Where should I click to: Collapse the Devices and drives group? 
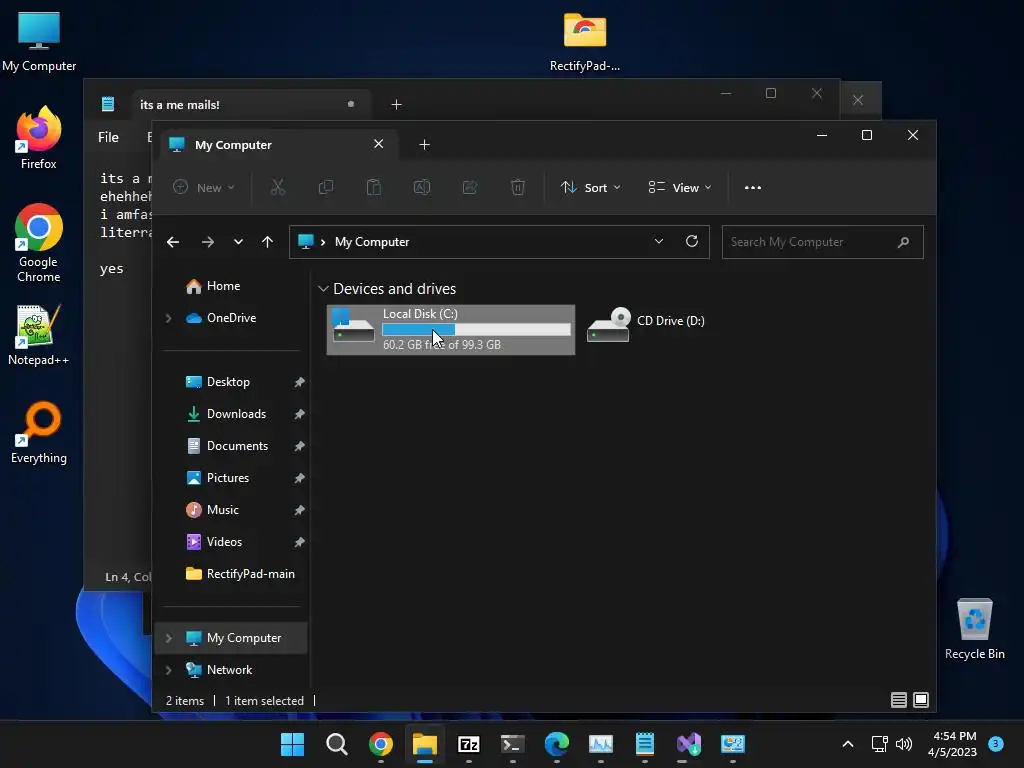(323, 289)
